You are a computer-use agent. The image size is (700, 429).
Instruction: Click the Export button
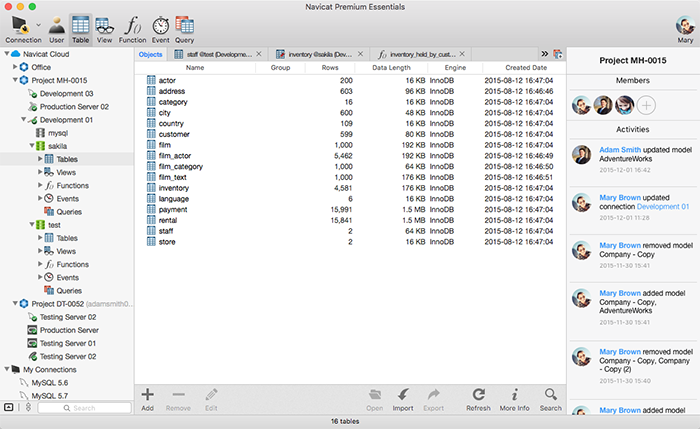pos(433,399)
